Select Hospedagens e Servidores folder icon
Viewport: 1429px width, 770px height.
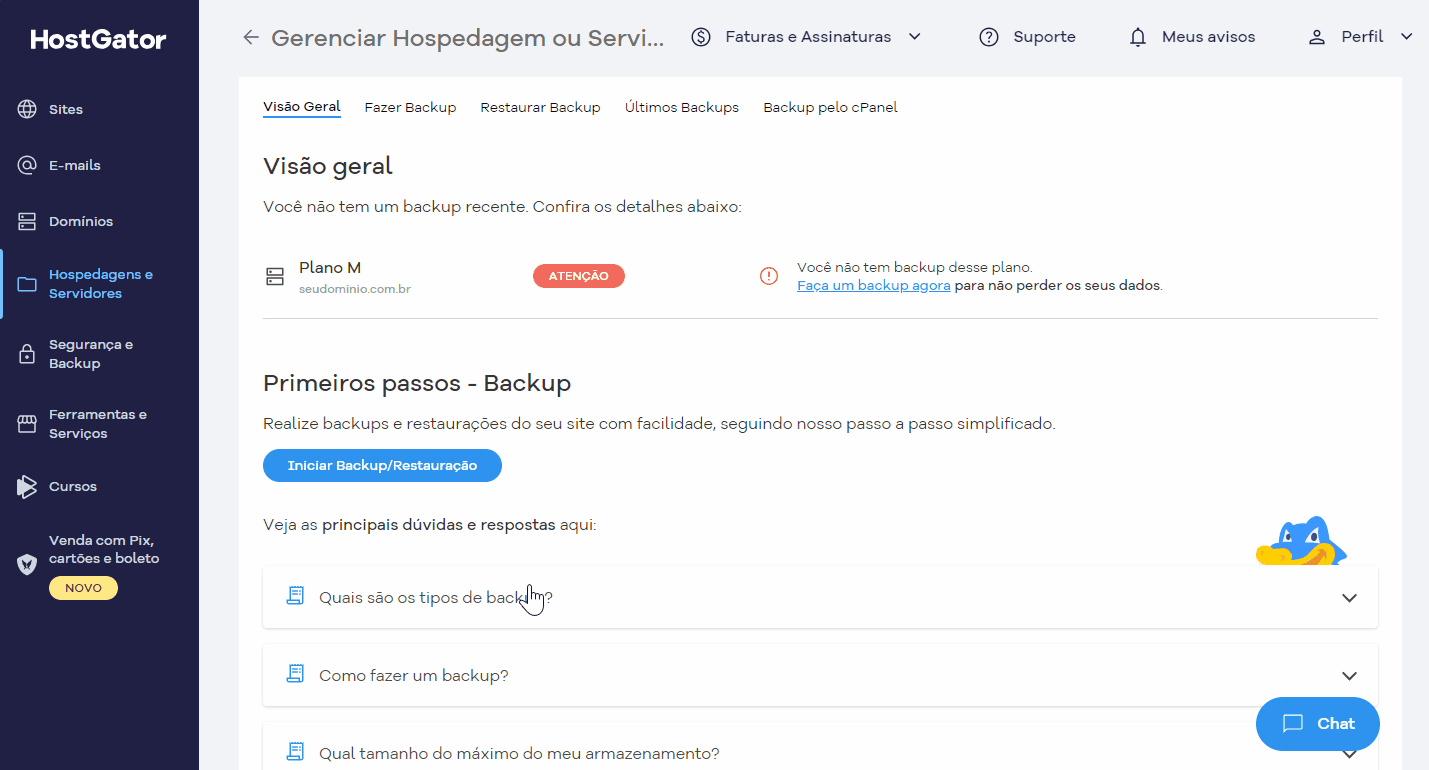27,284
